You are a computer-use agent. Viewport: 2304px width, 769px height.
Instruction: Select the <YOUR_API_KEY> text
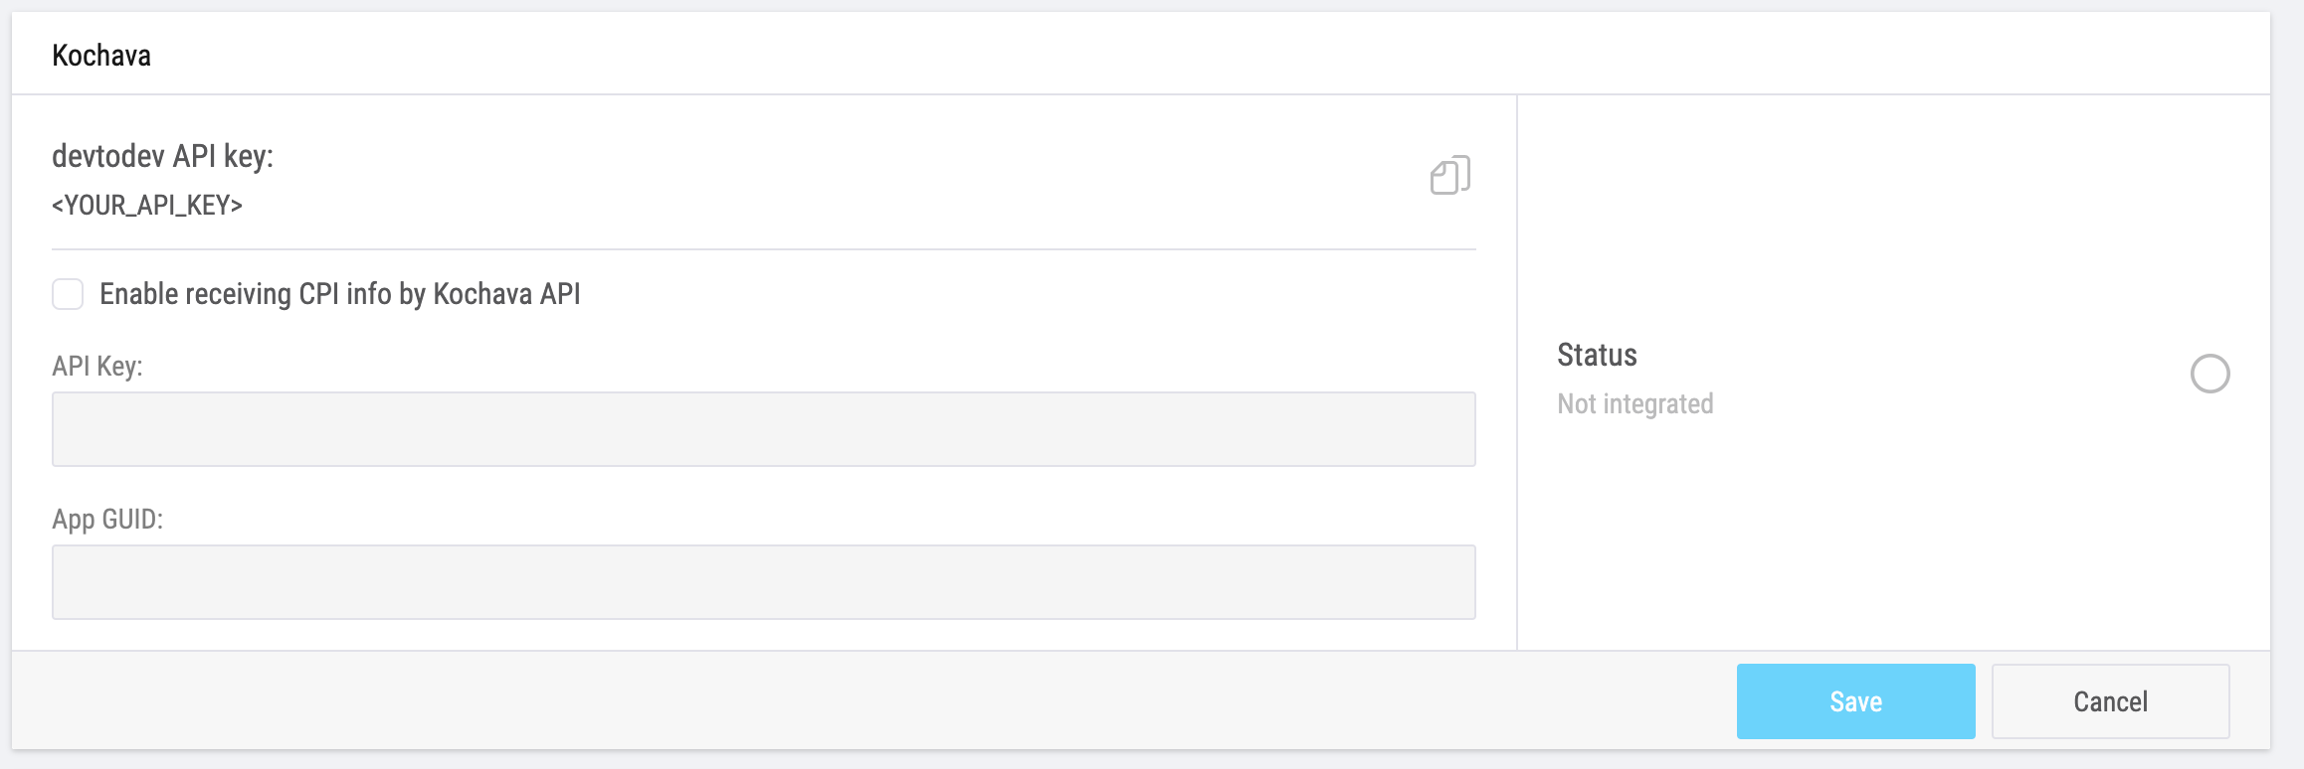[x=147, y=205]
